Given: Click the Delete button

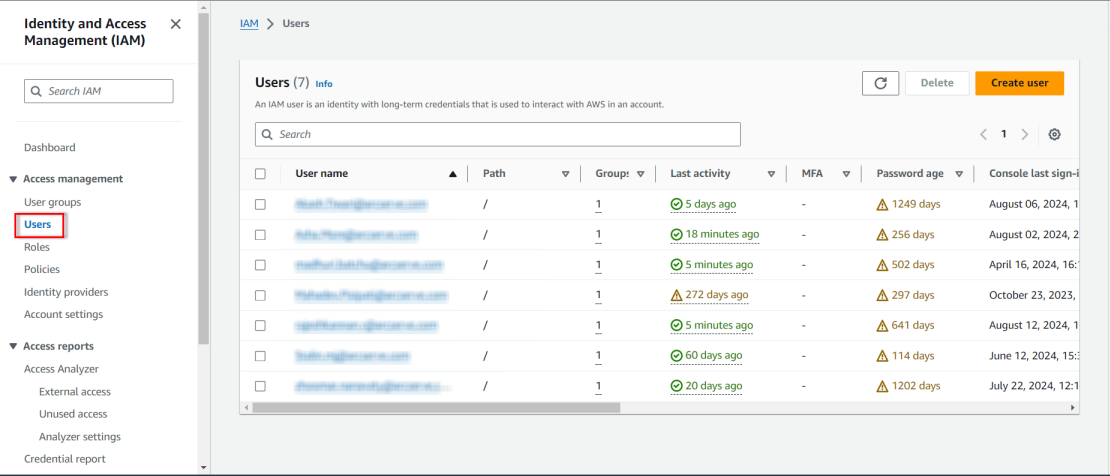Looking at the screenshot, I should click(937, 83).
